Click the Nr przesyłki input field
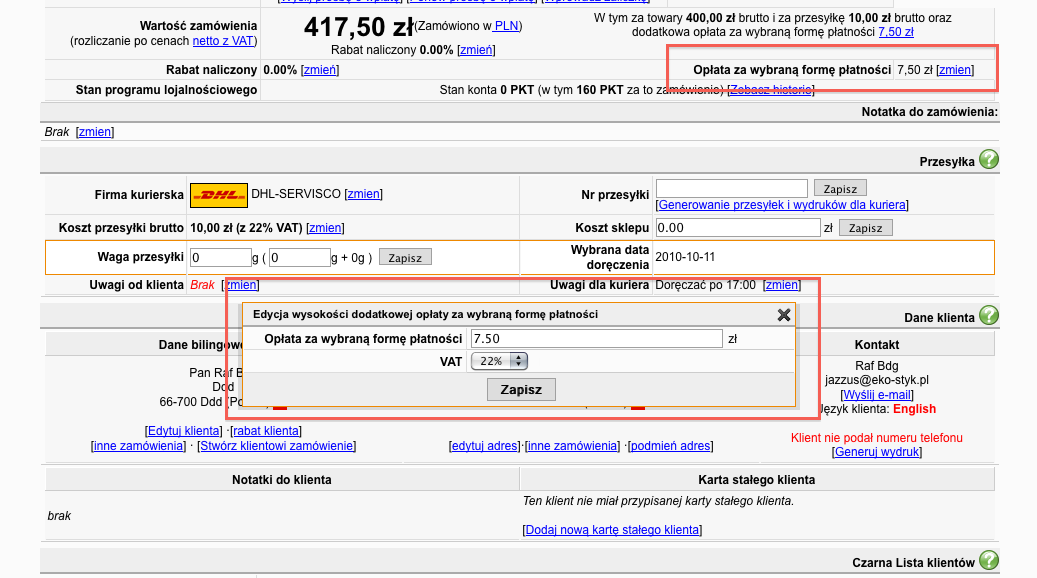Viewport: 1037px width, 578px height. 731,188
